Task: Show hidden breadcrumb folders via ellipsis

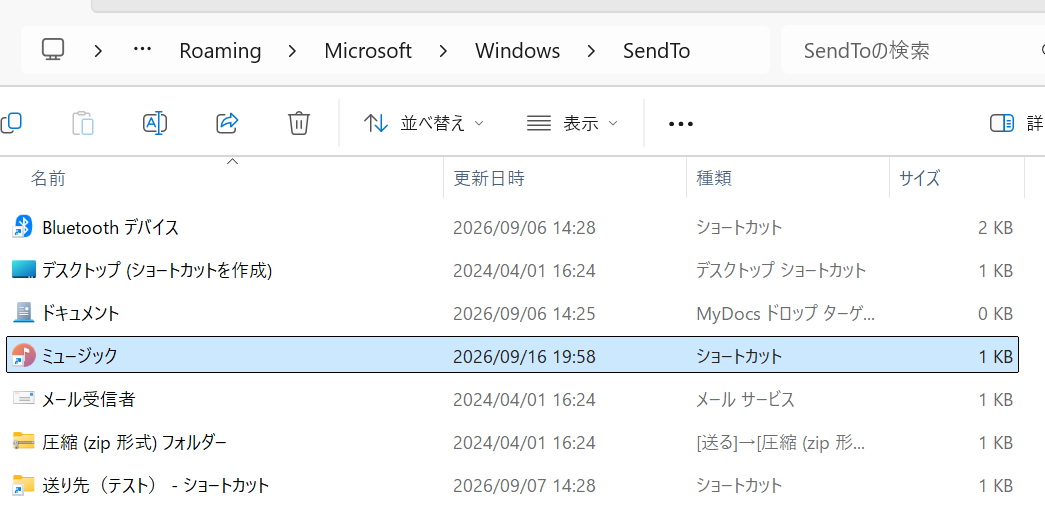Action: point(142,49)
